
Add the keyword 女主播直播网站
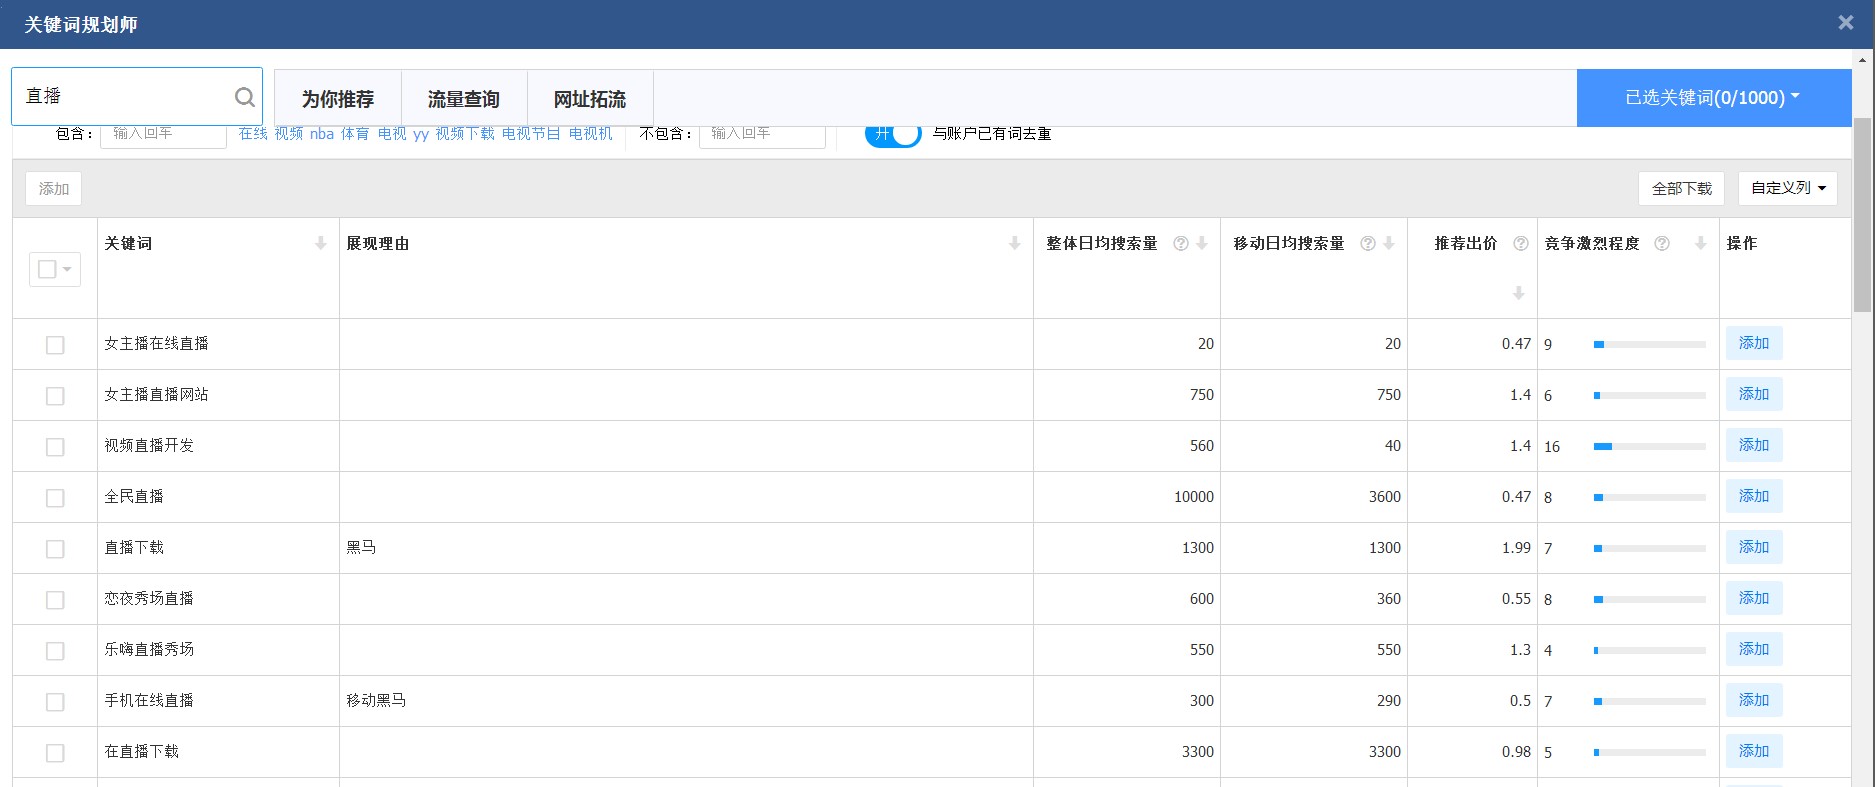pyautogui.click(x=1754, y=394)
